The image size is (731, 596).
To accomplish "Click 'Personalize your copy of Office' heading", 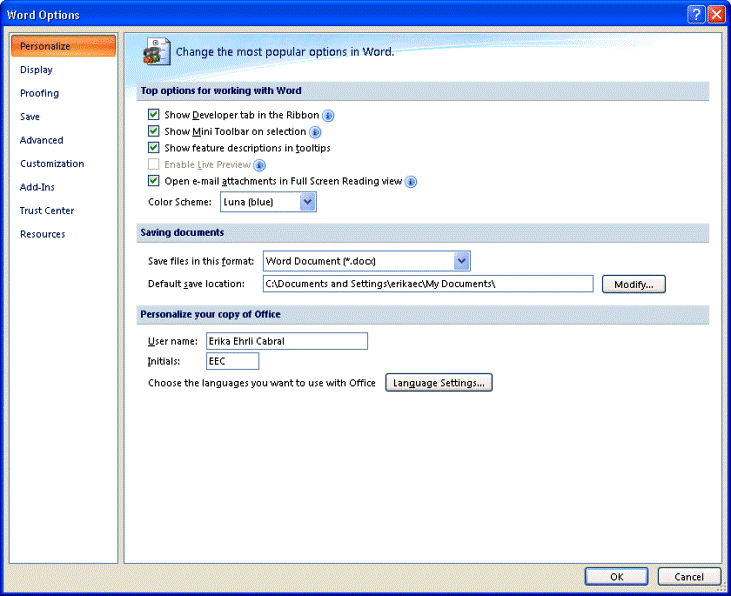I will (x=211, y=314).
